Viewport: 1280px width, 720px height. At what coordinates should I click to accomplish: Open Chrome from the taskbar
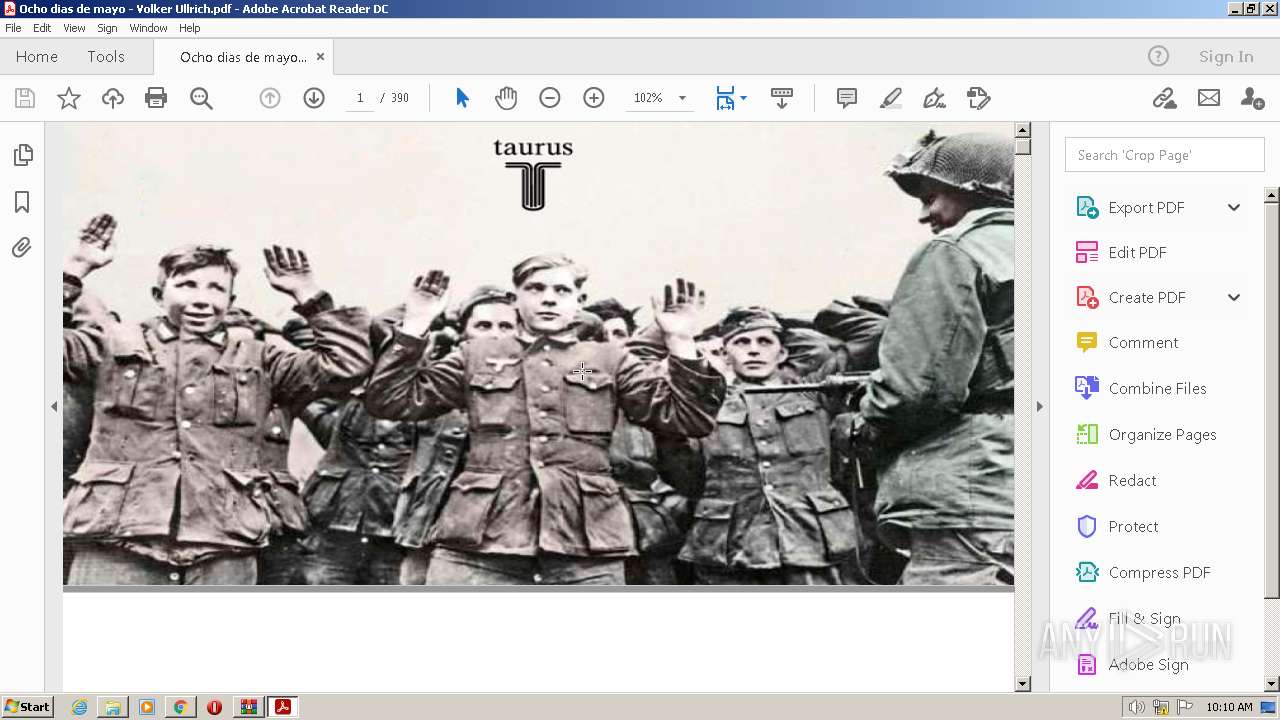180,707
